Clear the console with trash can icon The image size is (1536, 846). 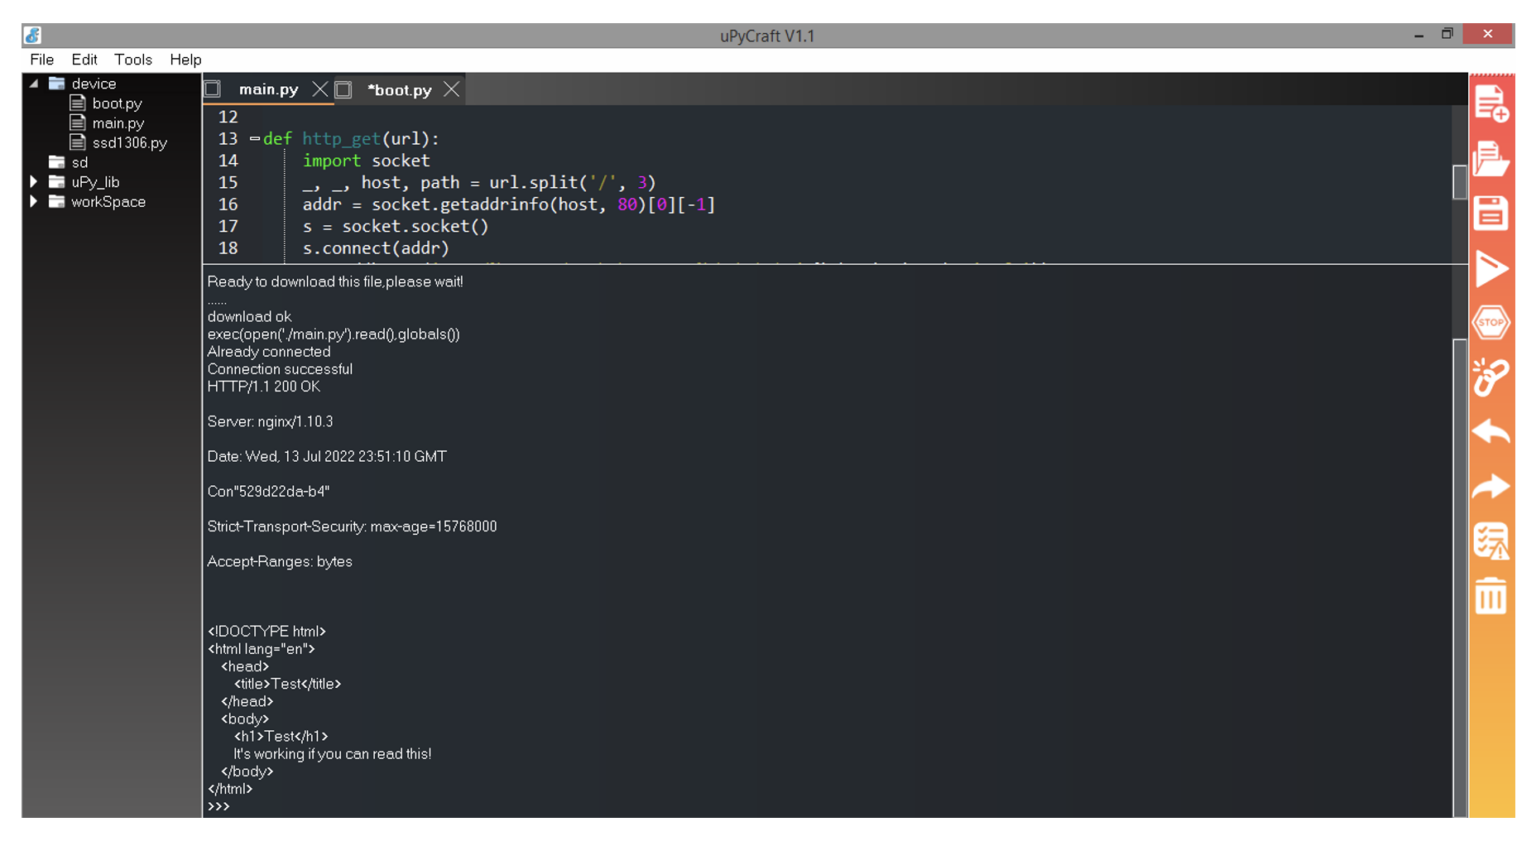coord(1490,596)
